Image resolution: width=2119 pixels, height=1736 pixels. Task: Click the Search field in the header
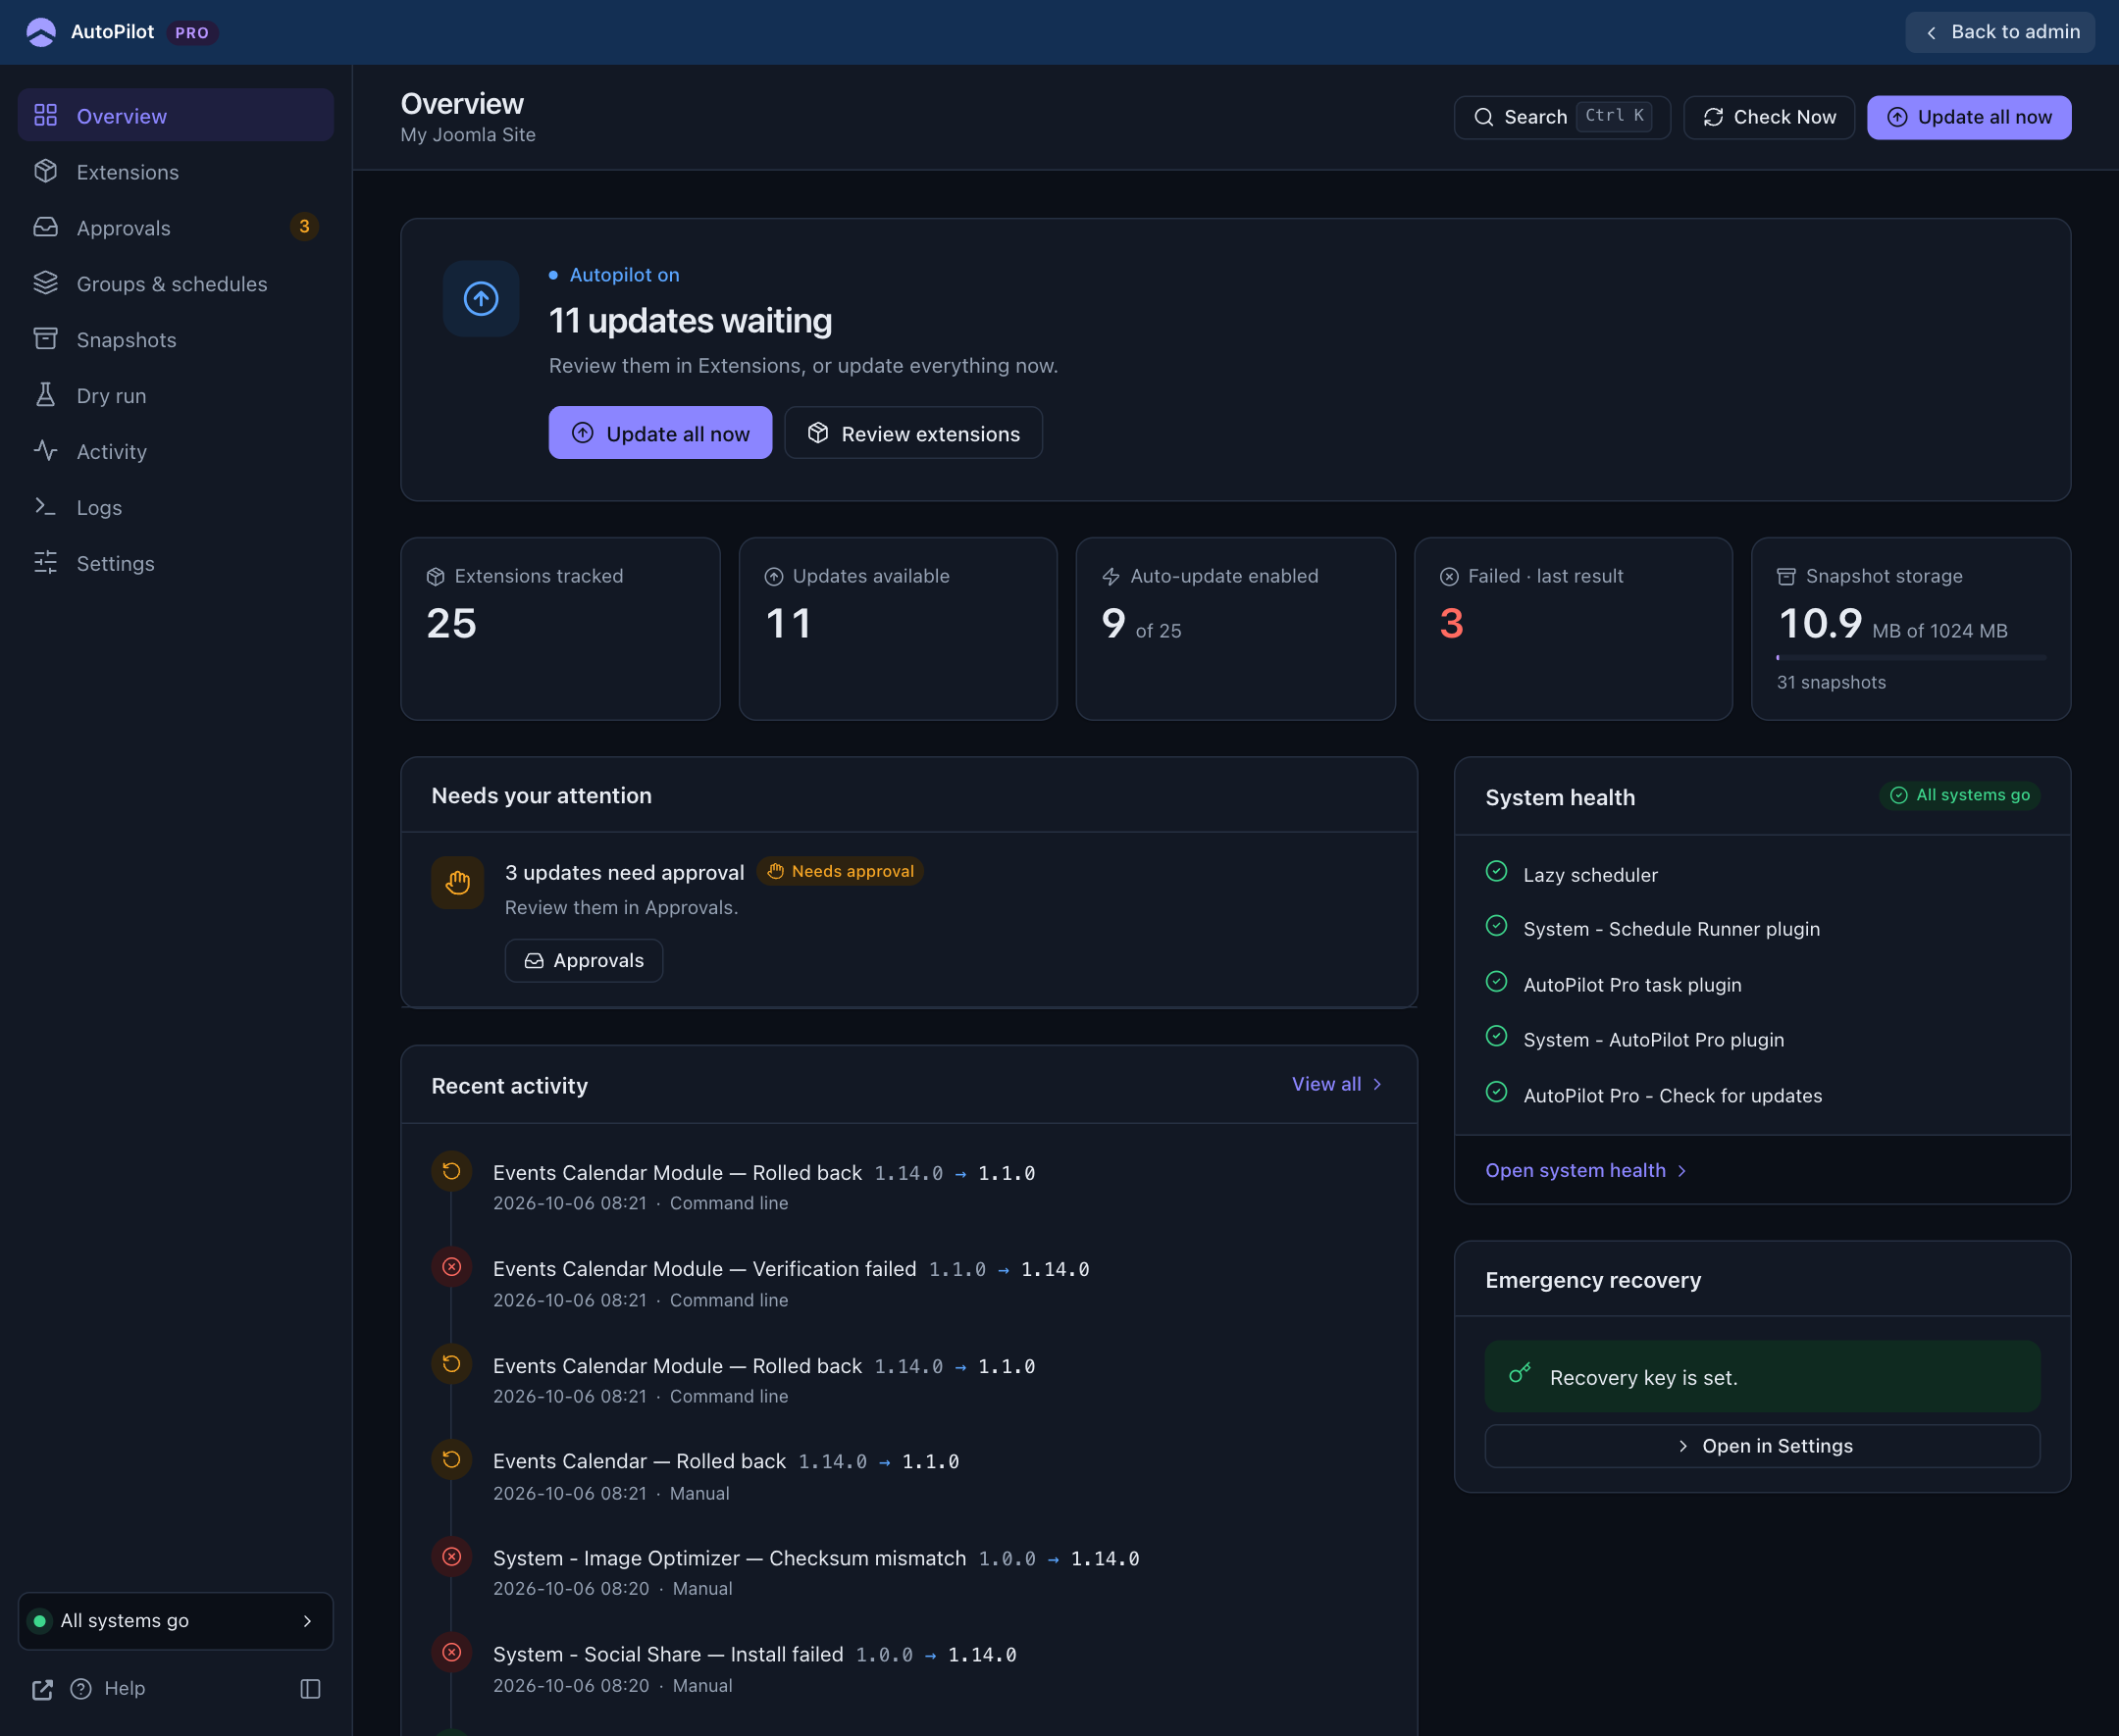1562,117
